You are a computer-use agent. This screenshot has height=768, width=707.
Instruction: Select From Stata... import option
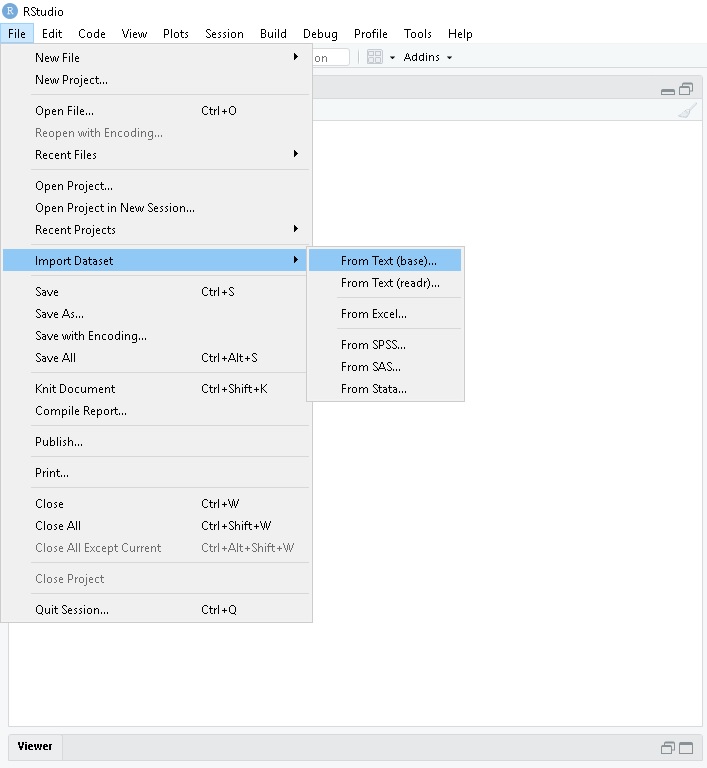385,389
